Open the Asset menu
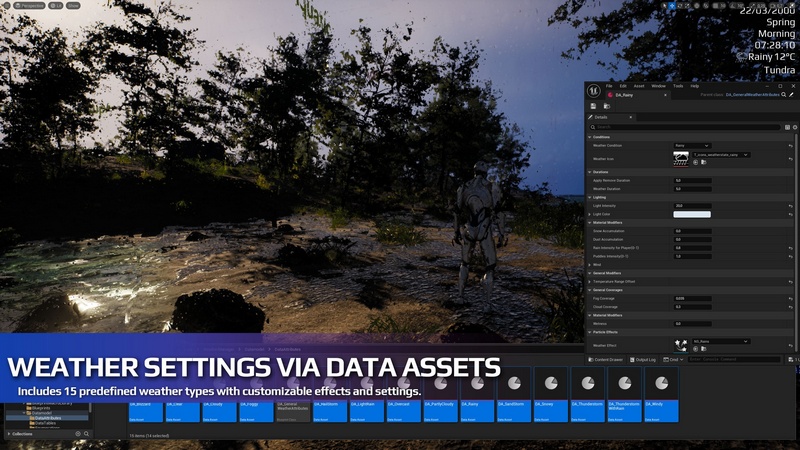The height and width of the screenshot is (450, 800). pyautogui.click(x=640, y=86)
